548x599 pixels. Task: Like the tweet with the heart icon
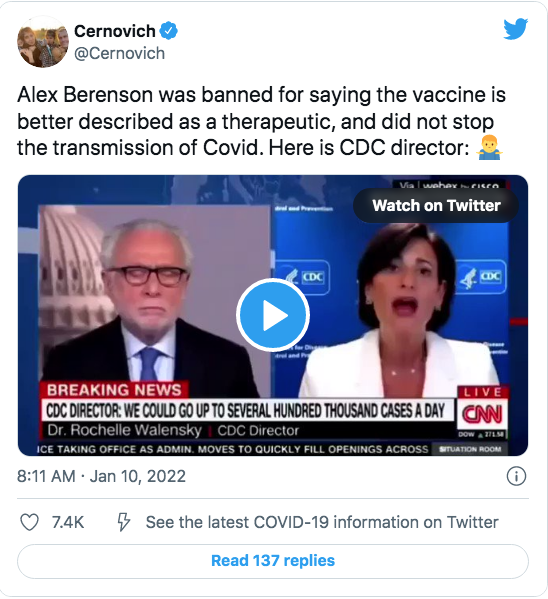pos(29,522)
